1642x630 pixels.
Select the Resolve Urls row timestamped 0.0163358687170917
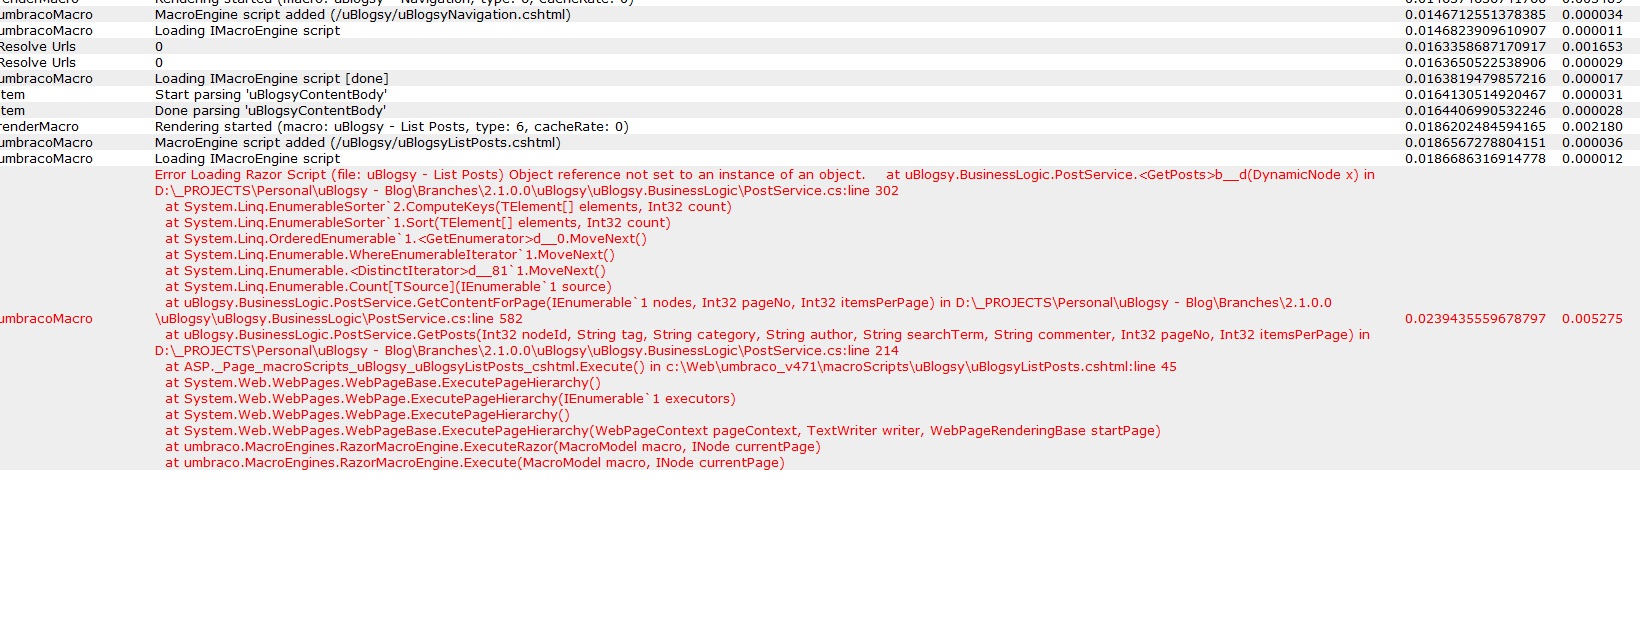tap(820, 47)
